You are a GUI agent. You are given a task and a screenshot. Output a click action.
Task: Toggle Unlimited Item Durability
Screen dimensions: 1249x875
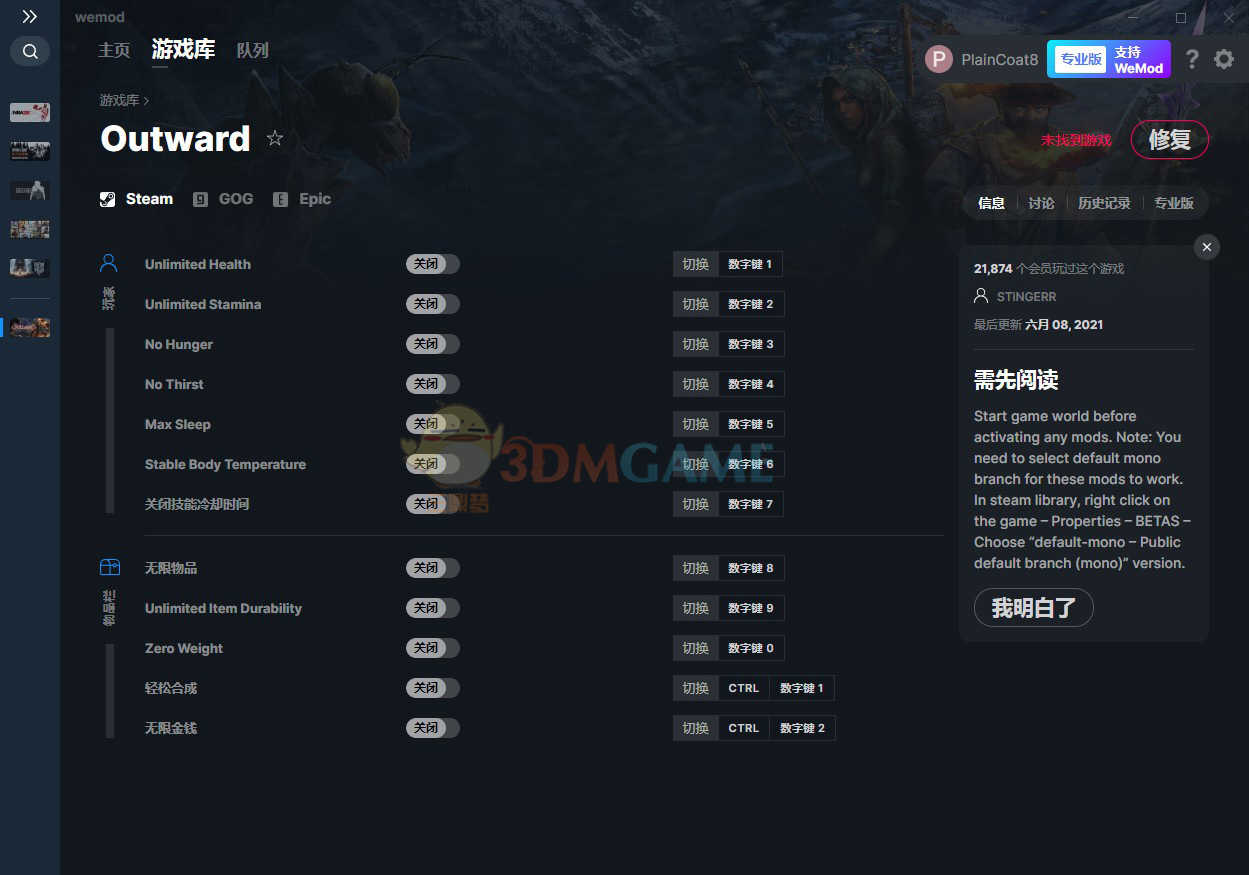click(433, 608)
